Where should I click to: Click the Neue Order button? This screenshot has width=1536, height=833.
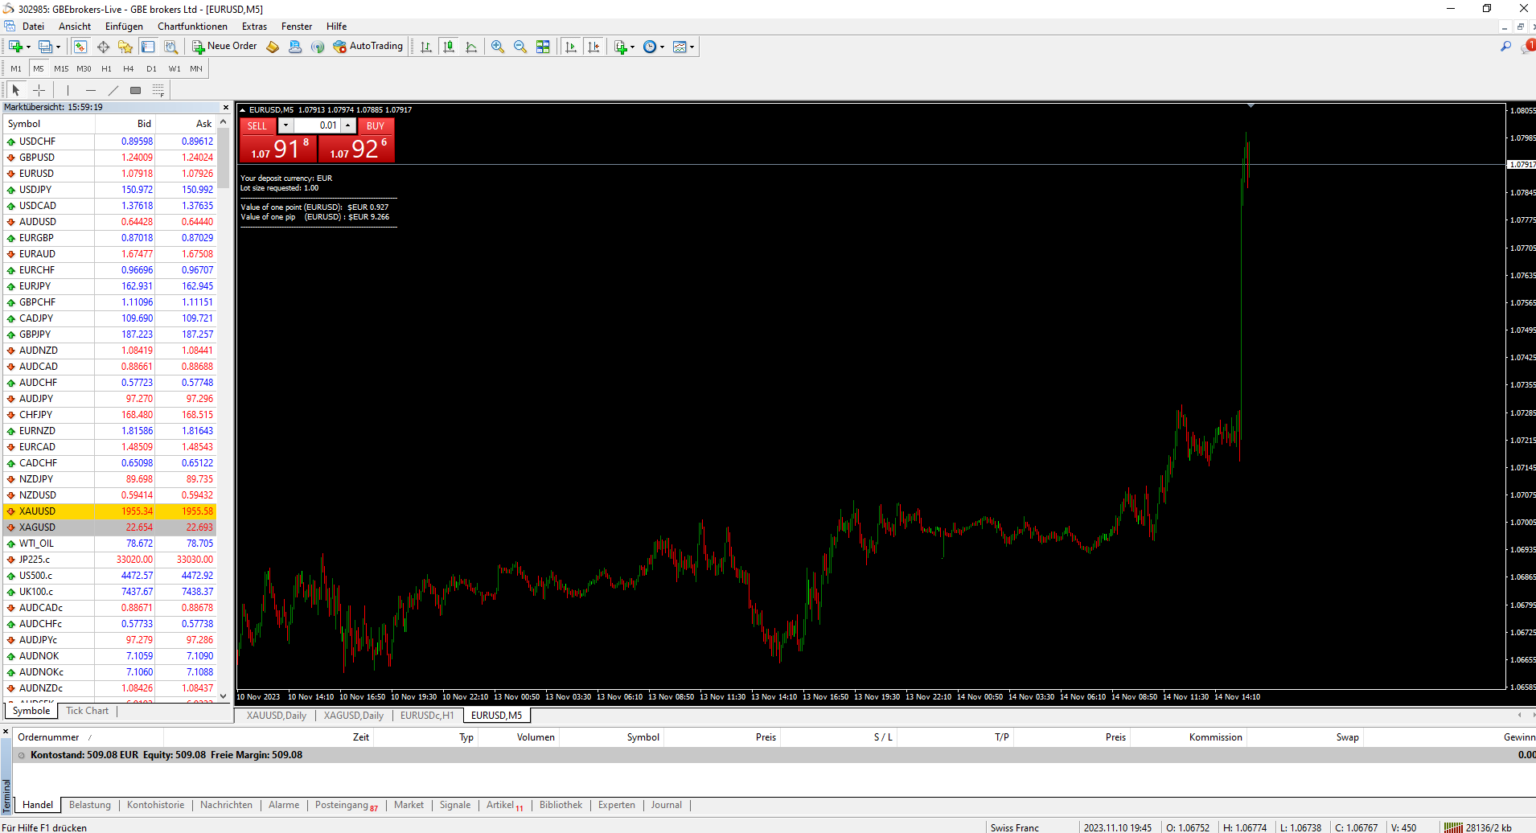tap(224, 46)
